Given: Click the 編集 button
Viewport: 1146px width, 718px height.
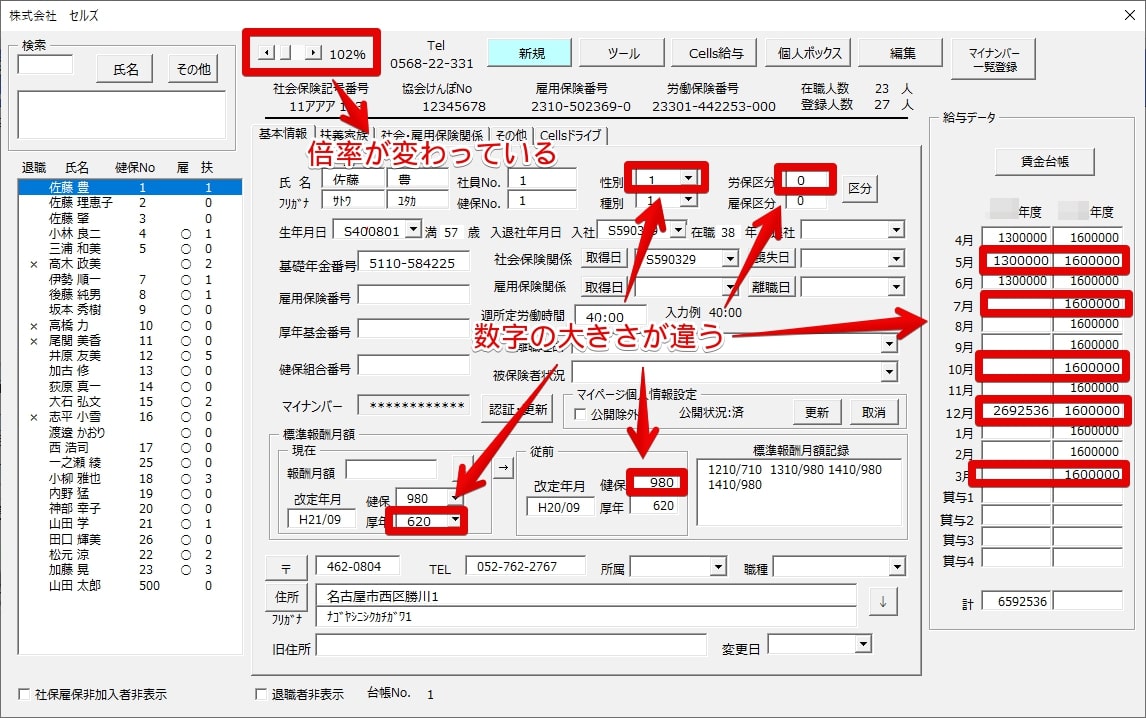Looking at the screenshot, I should coord(903,53).
